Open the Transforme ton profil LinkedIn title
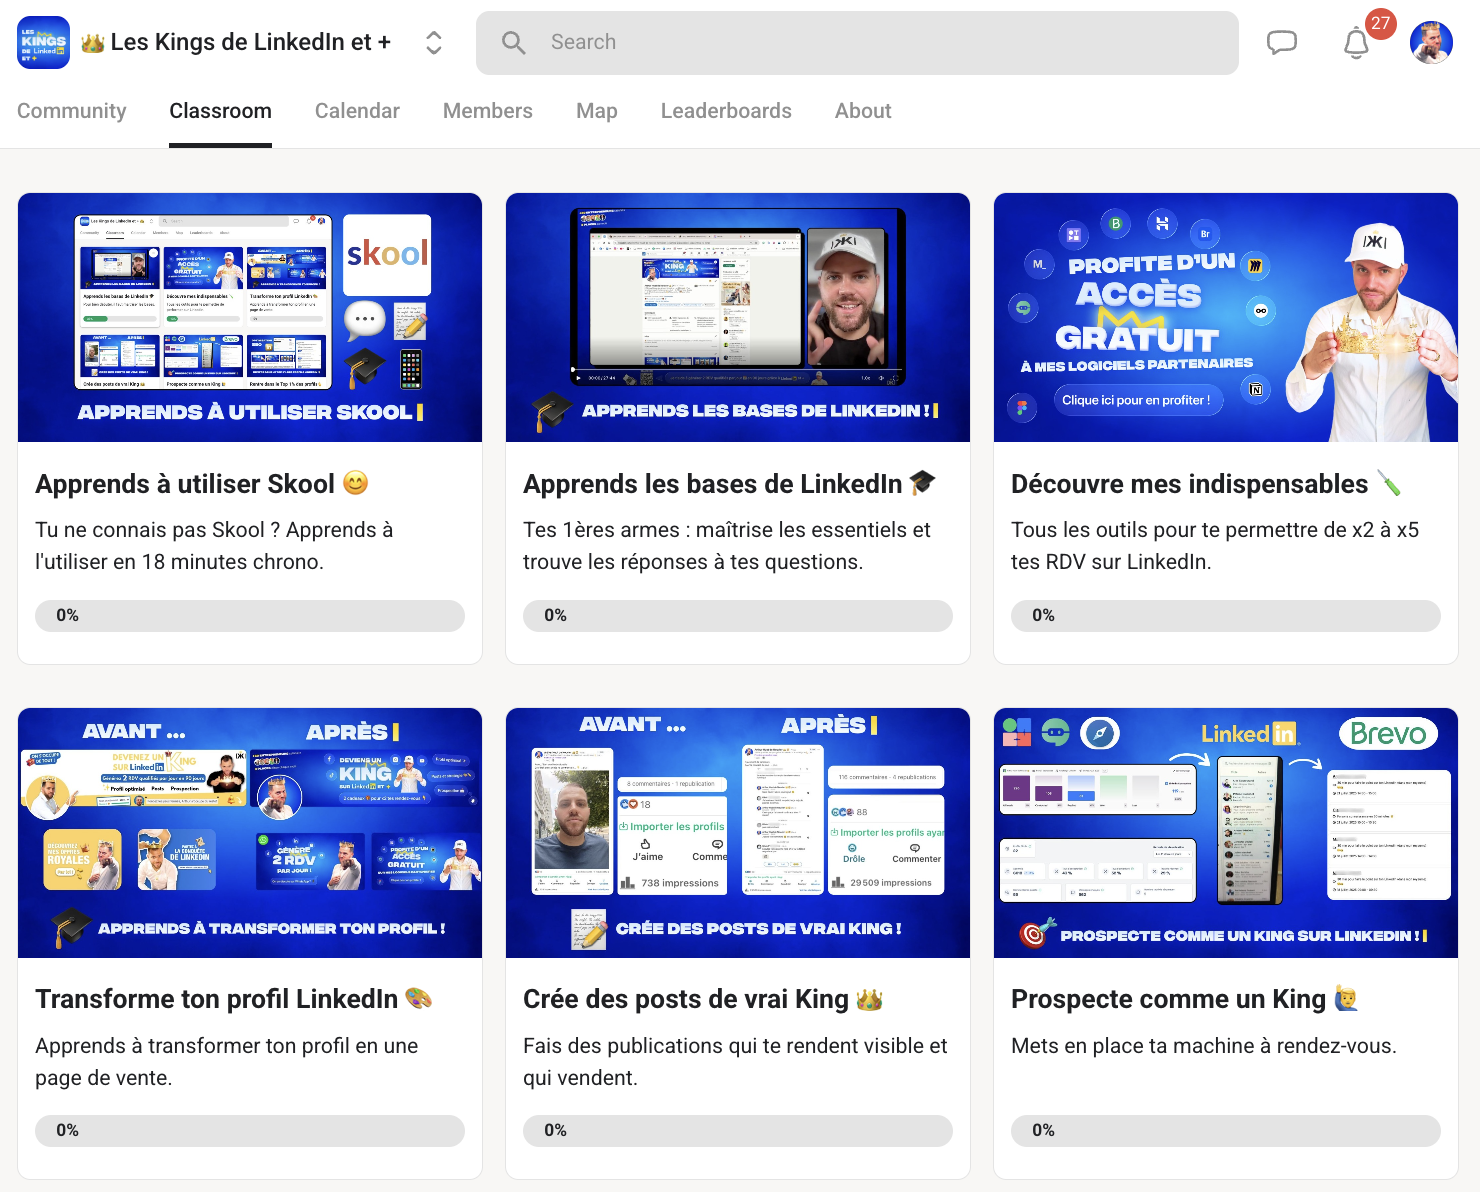 (x=217, y=999)
